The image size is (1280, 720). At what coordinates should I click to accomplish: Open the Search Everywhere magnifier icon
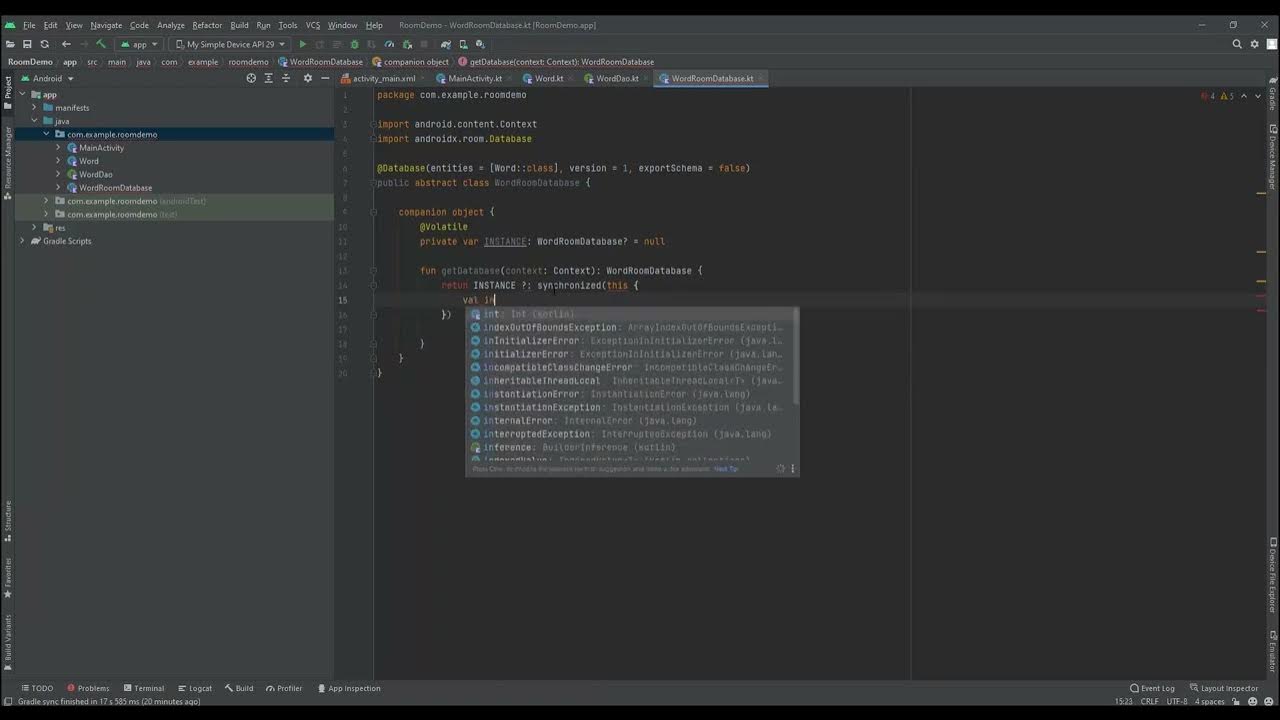[x=1238, y=44]
